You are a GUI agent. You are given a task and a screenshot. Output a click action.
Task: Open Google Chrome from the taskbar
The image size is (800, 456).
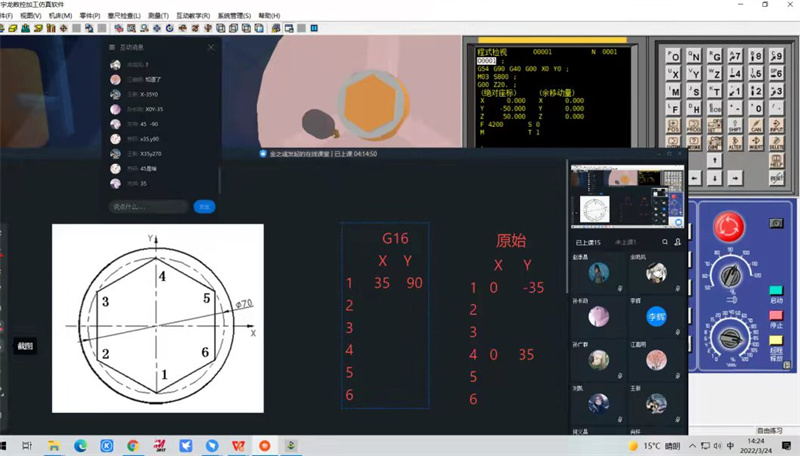133,446
